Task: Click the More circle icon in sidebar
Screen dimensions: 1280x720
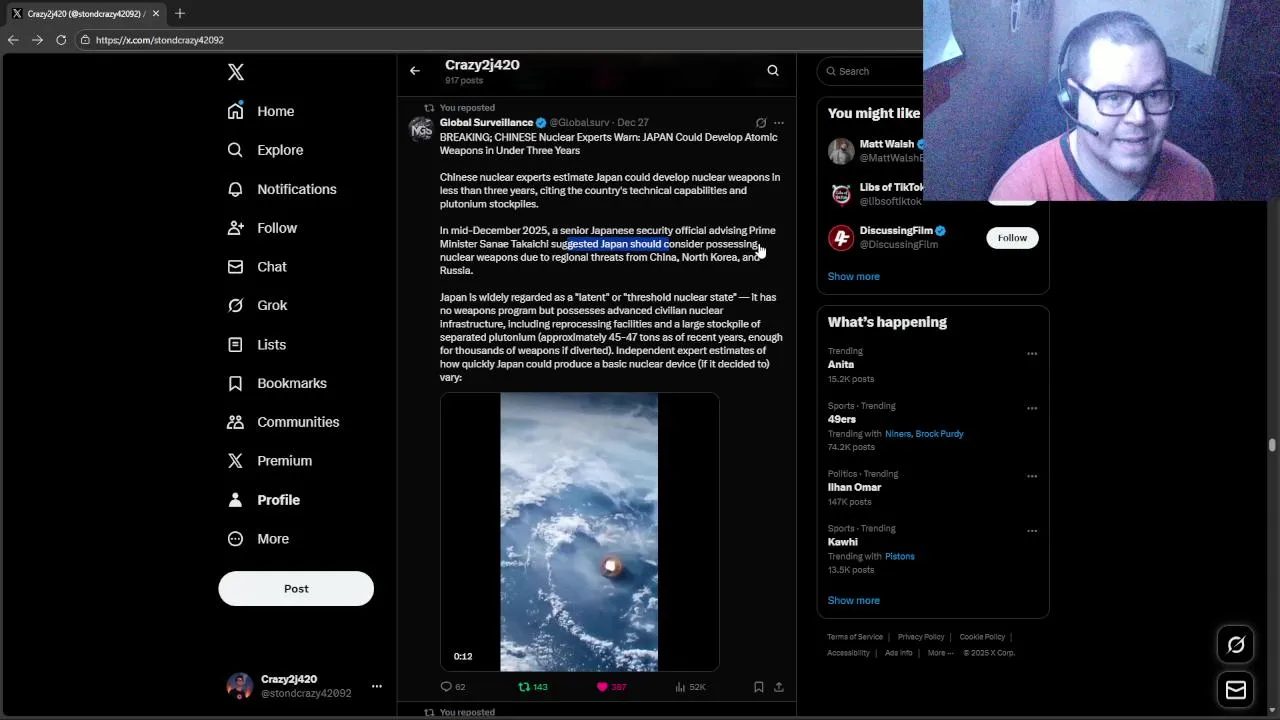Action: 235,539
